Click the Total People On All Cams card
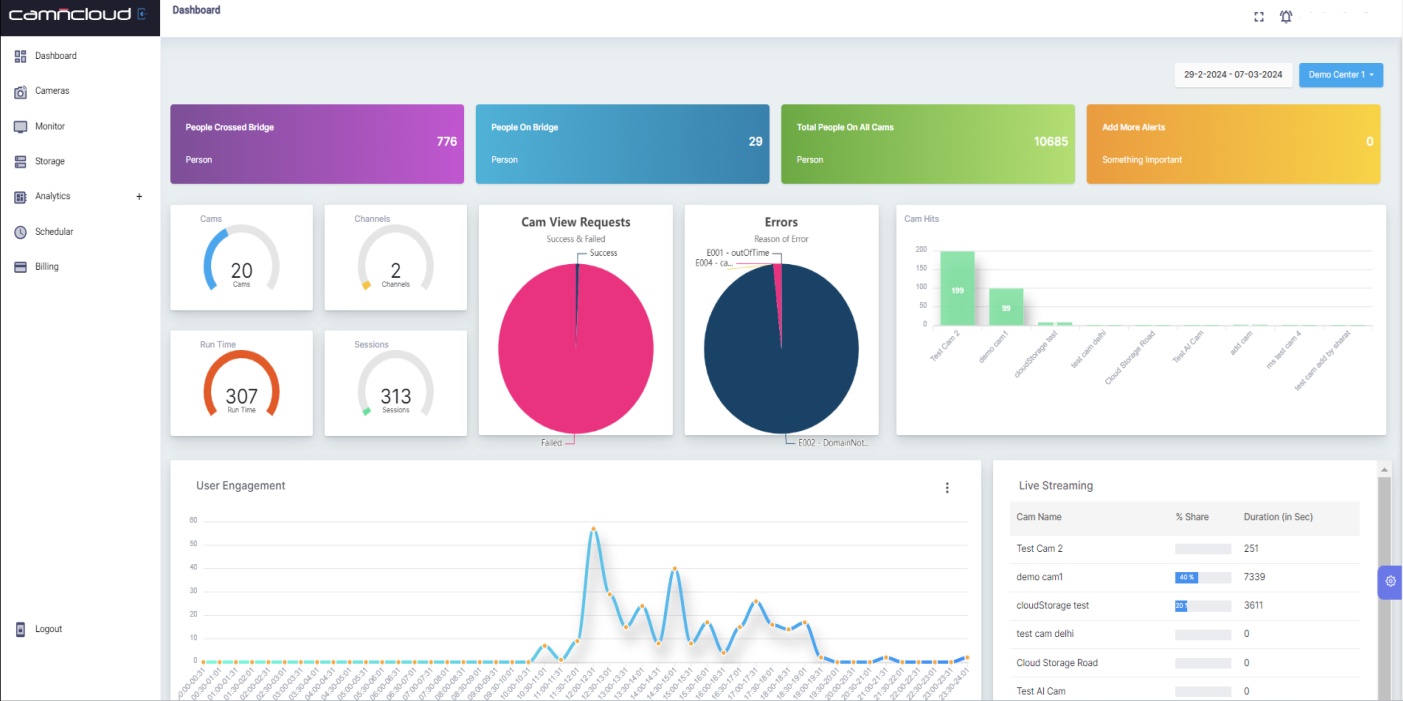The width and height of the screenshot is (1403, 701). pos(928,144)
